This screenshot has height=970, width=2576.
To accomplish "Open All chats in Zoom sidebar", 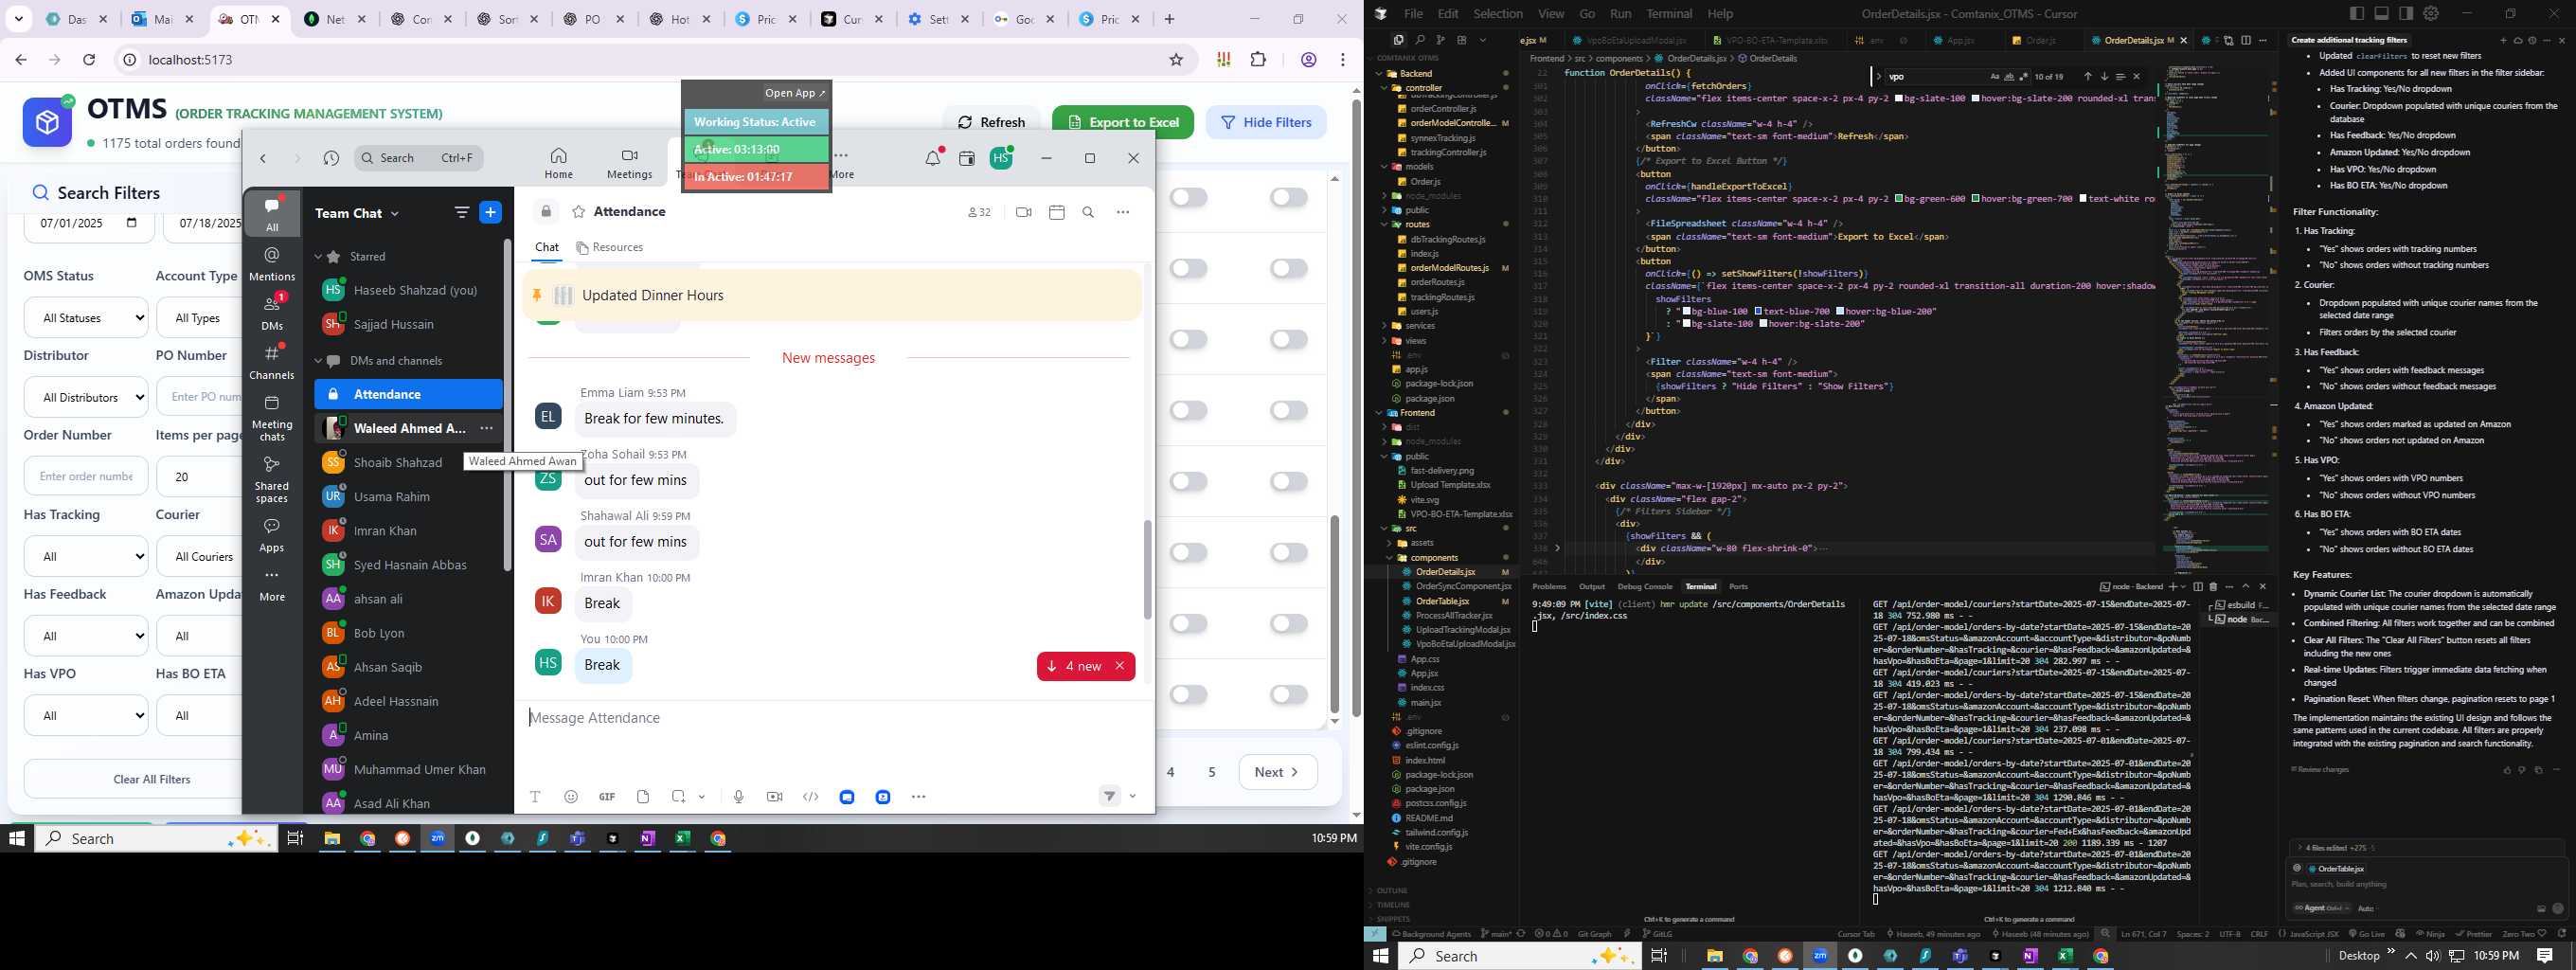I will (272, 213).
